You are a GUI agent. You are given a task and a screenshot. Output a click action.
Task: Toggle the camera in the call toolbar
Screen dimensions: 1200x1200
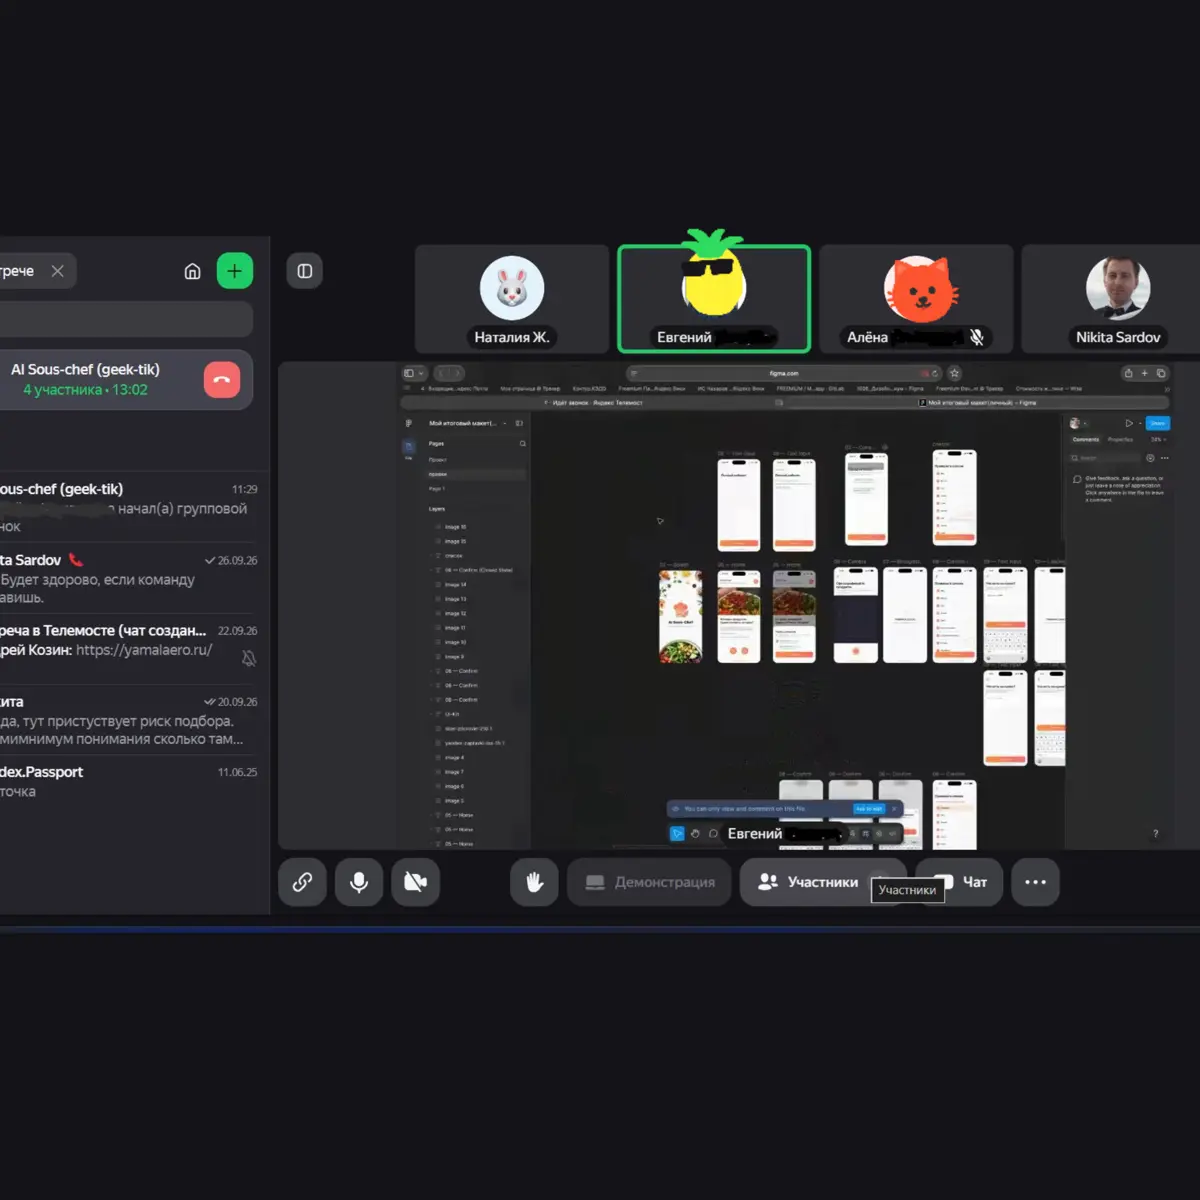(x=416, y=882)
